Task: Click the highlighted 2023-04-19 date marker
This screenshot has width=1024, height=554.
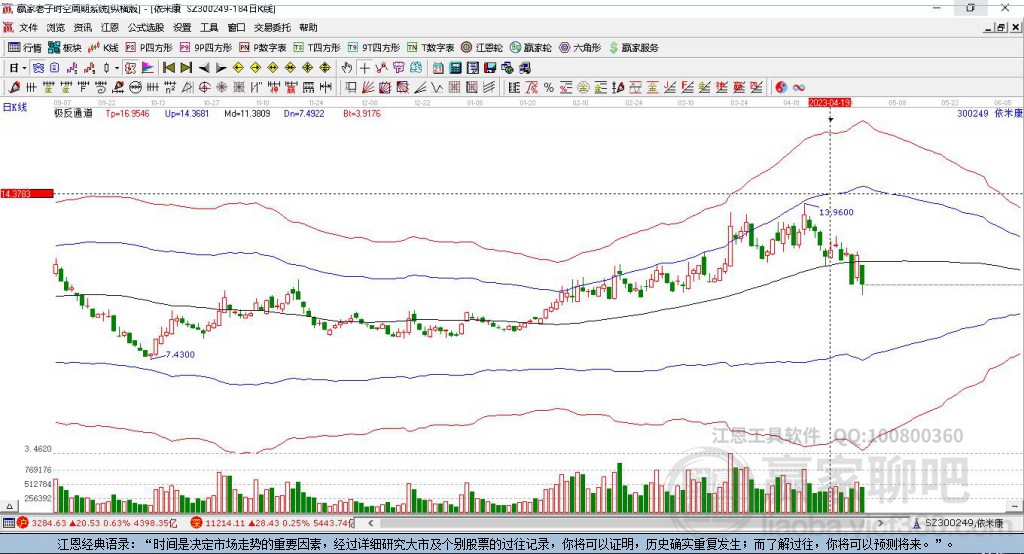Action: [829, 103]
